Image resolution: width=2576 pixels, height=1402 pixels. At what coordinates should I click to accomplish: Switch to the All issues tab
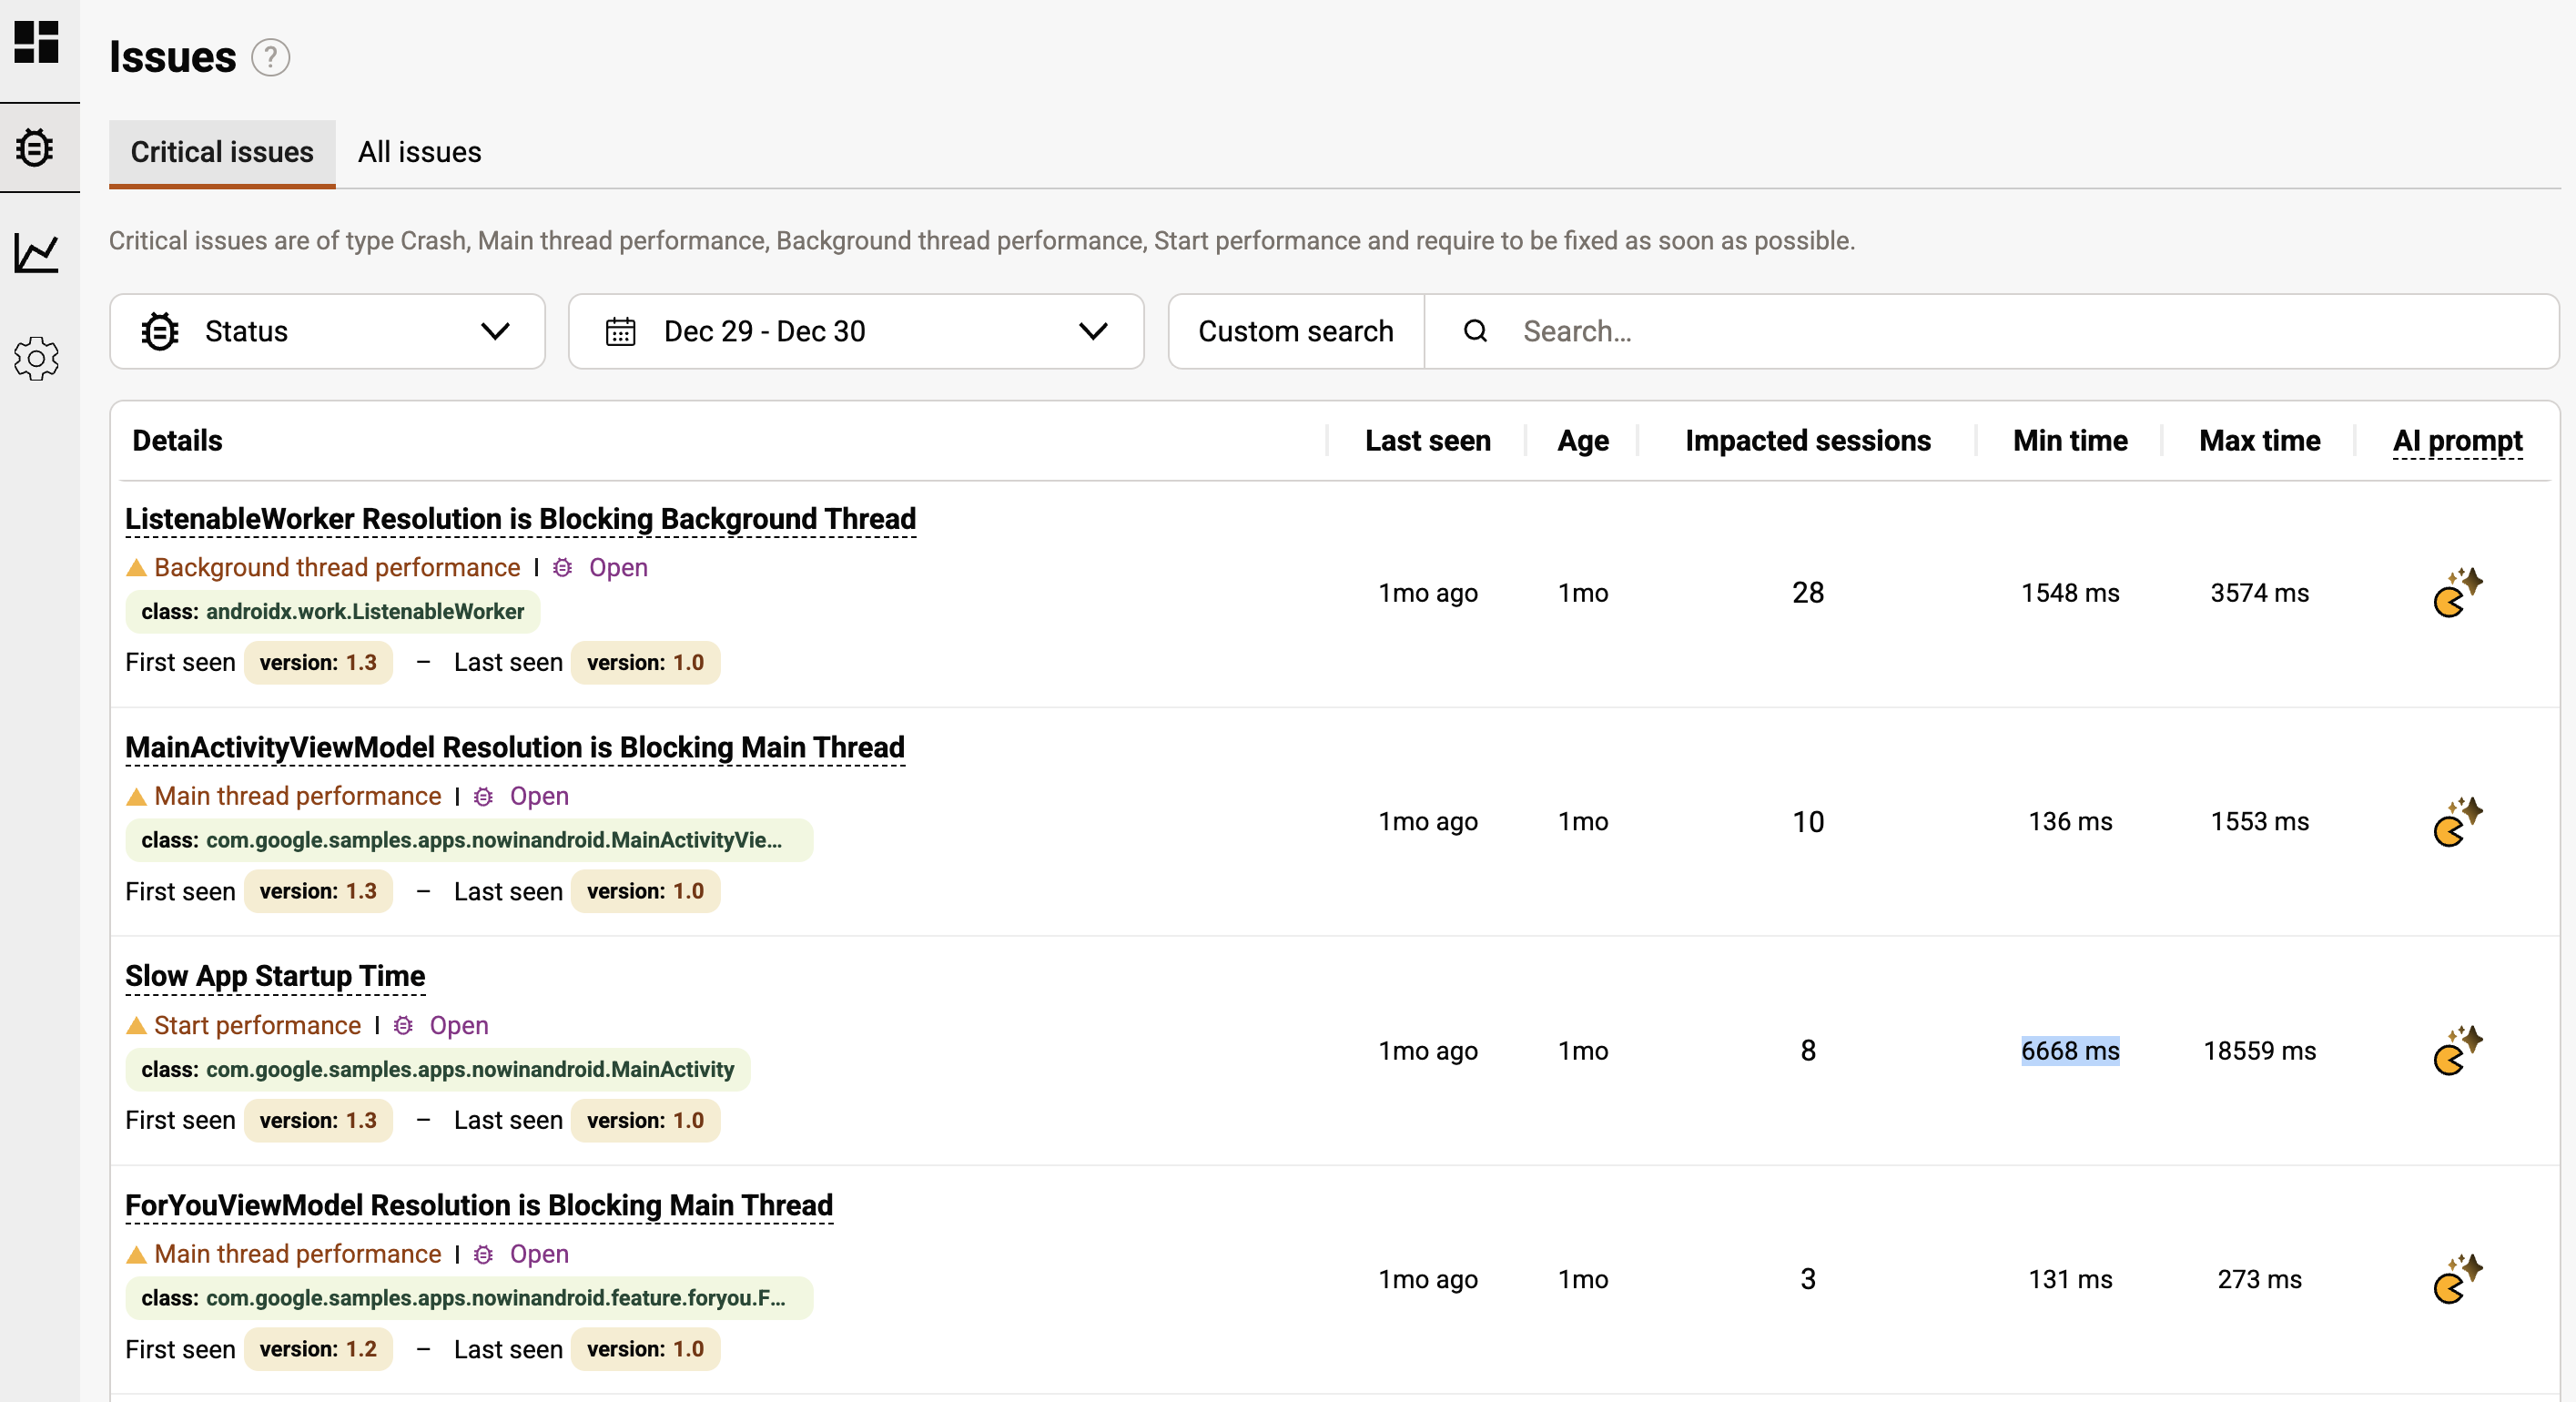point(419,152)
